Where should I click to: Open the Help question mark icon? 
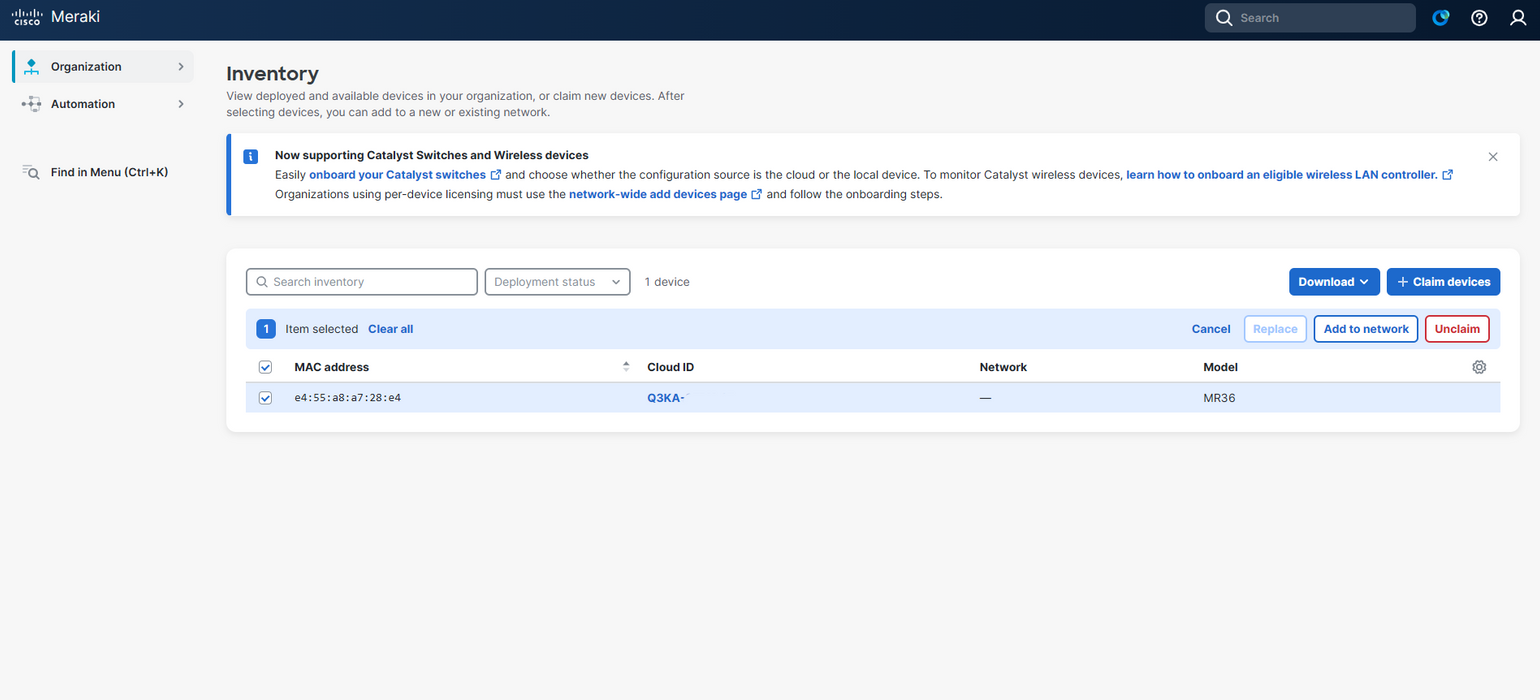[x=1479, y=18]
